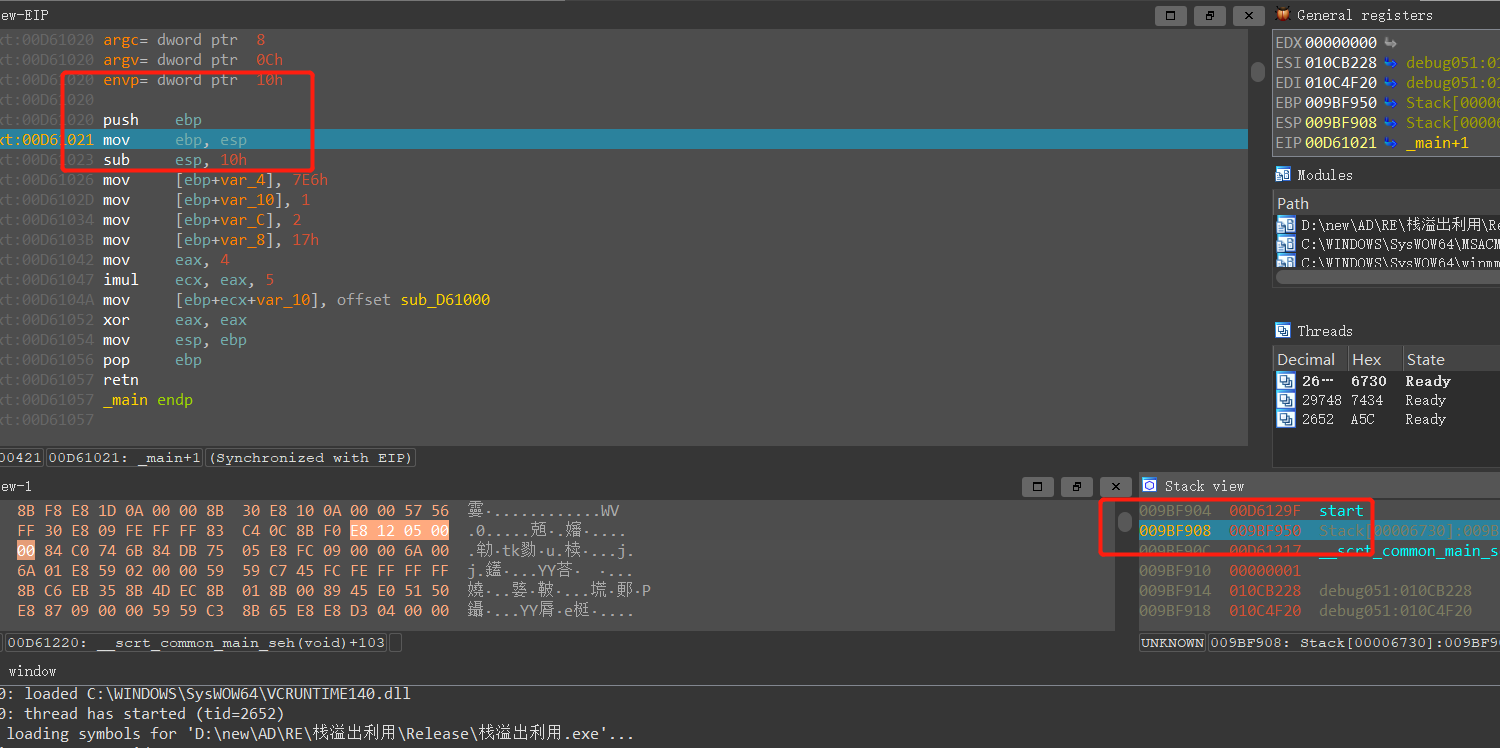Follow the jump arrow next to EDX register

point(1390,43)
